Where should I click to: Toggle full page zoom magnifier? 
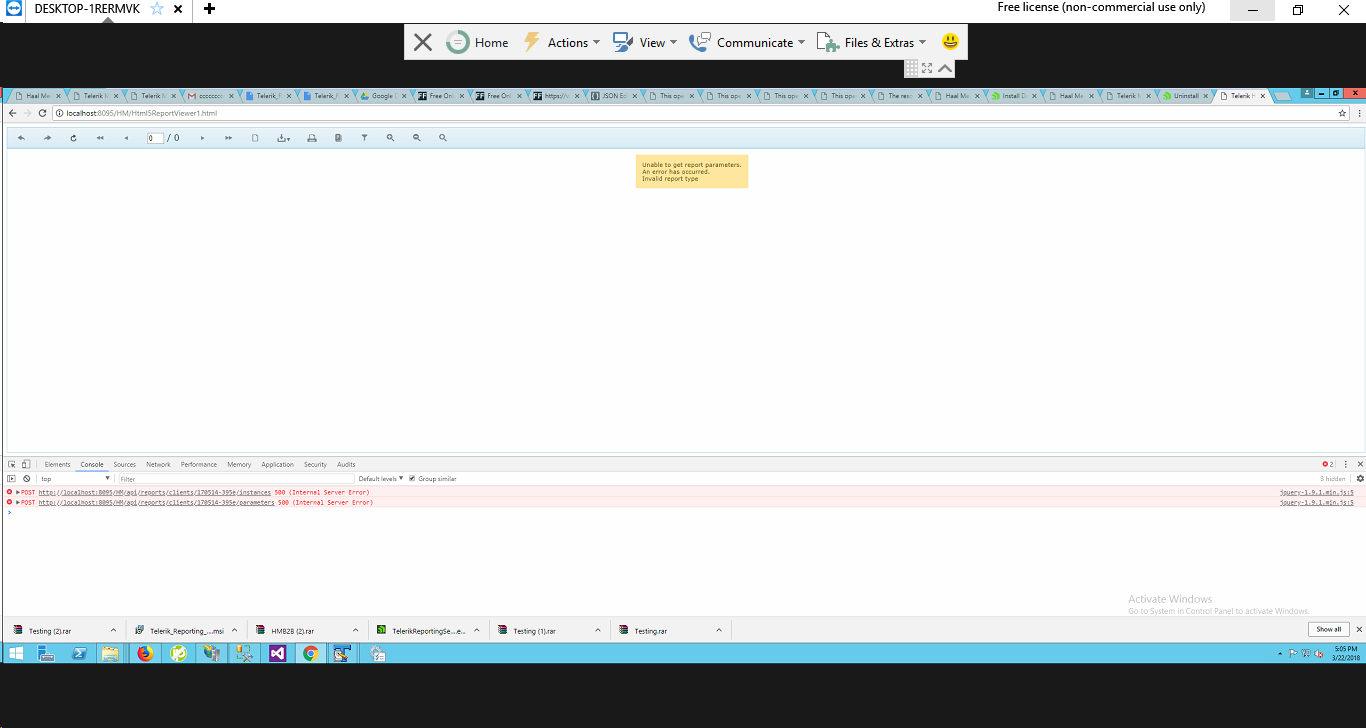click(x=443, y=138)
